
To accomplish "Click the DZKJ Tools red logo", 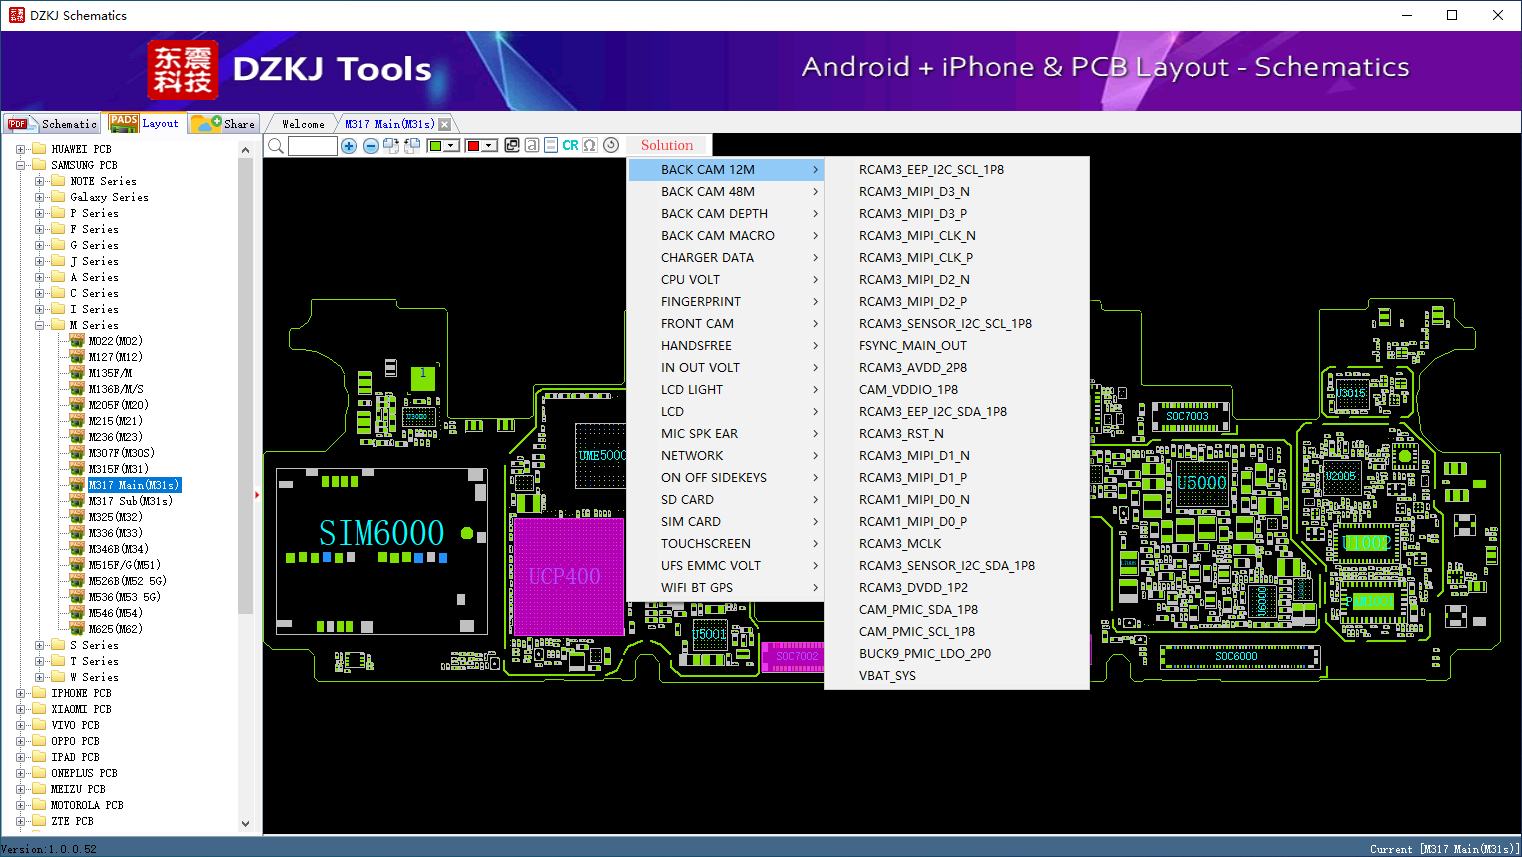I will [x=182, y=69].
